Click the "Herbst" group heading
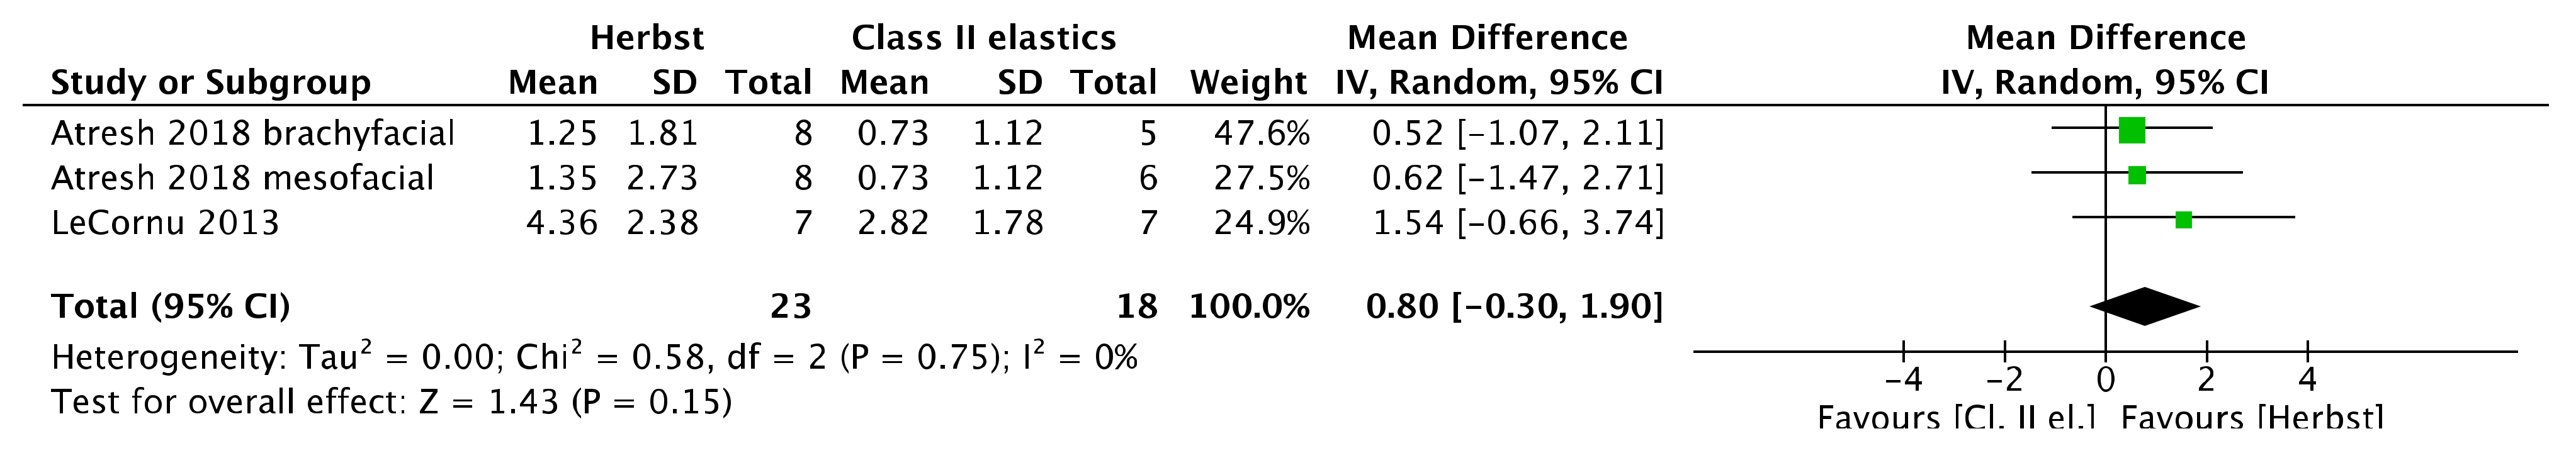2576x453 pixels. 646,38
